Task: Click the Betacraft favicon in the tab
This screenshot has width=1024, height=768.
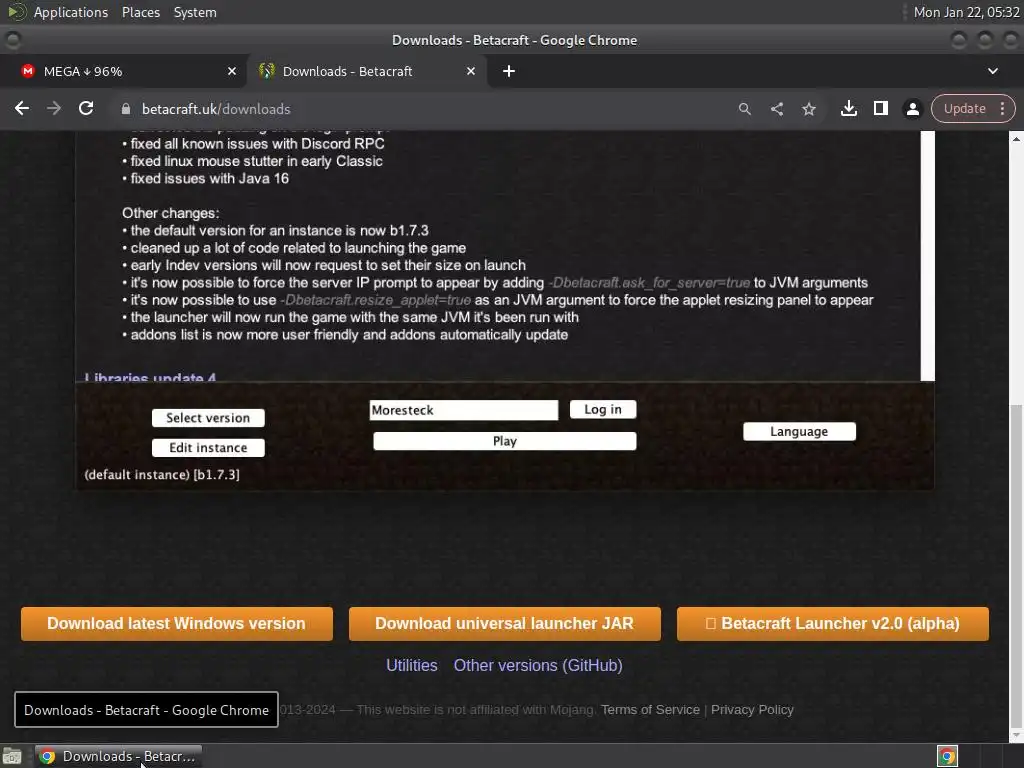Action: (266, 71)
